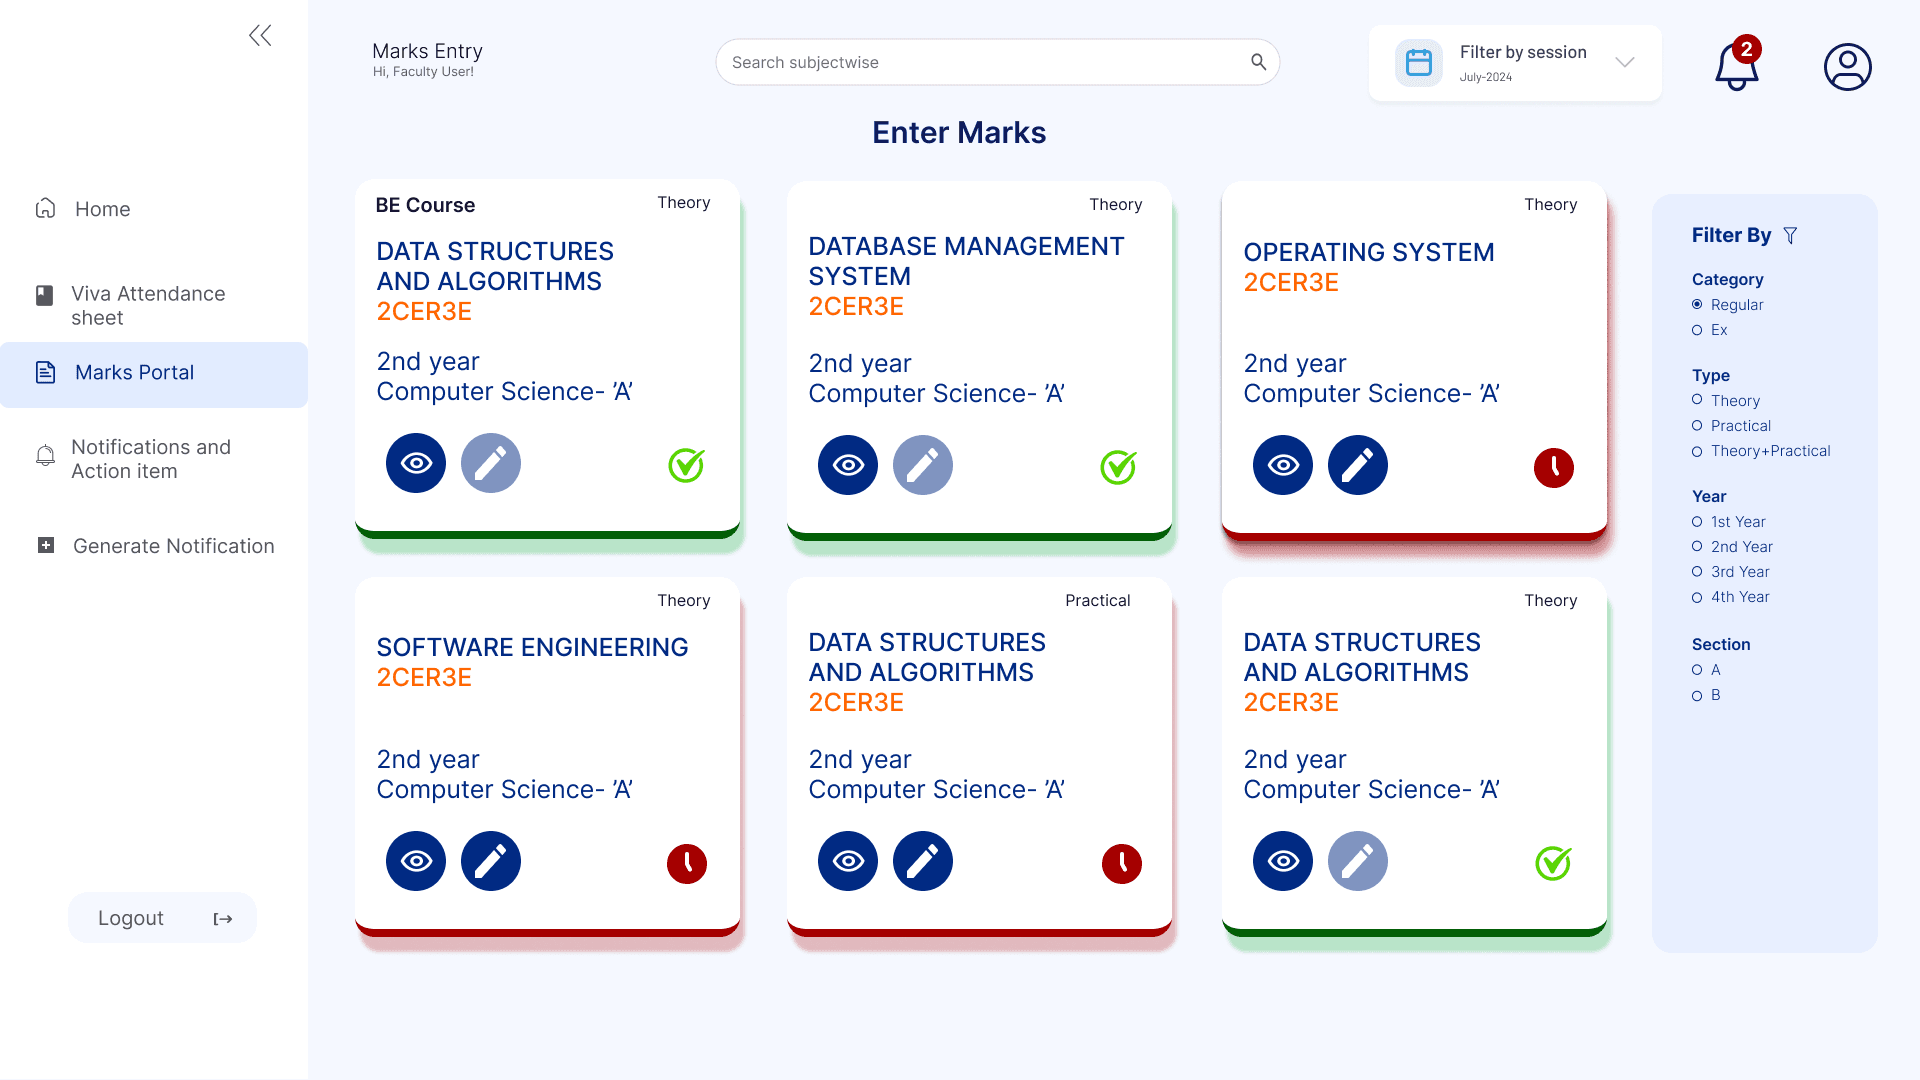Open Viva Attendance sheet from sidebar
The height and width of the screenshot is (1080, 1920).
[148, 305]
